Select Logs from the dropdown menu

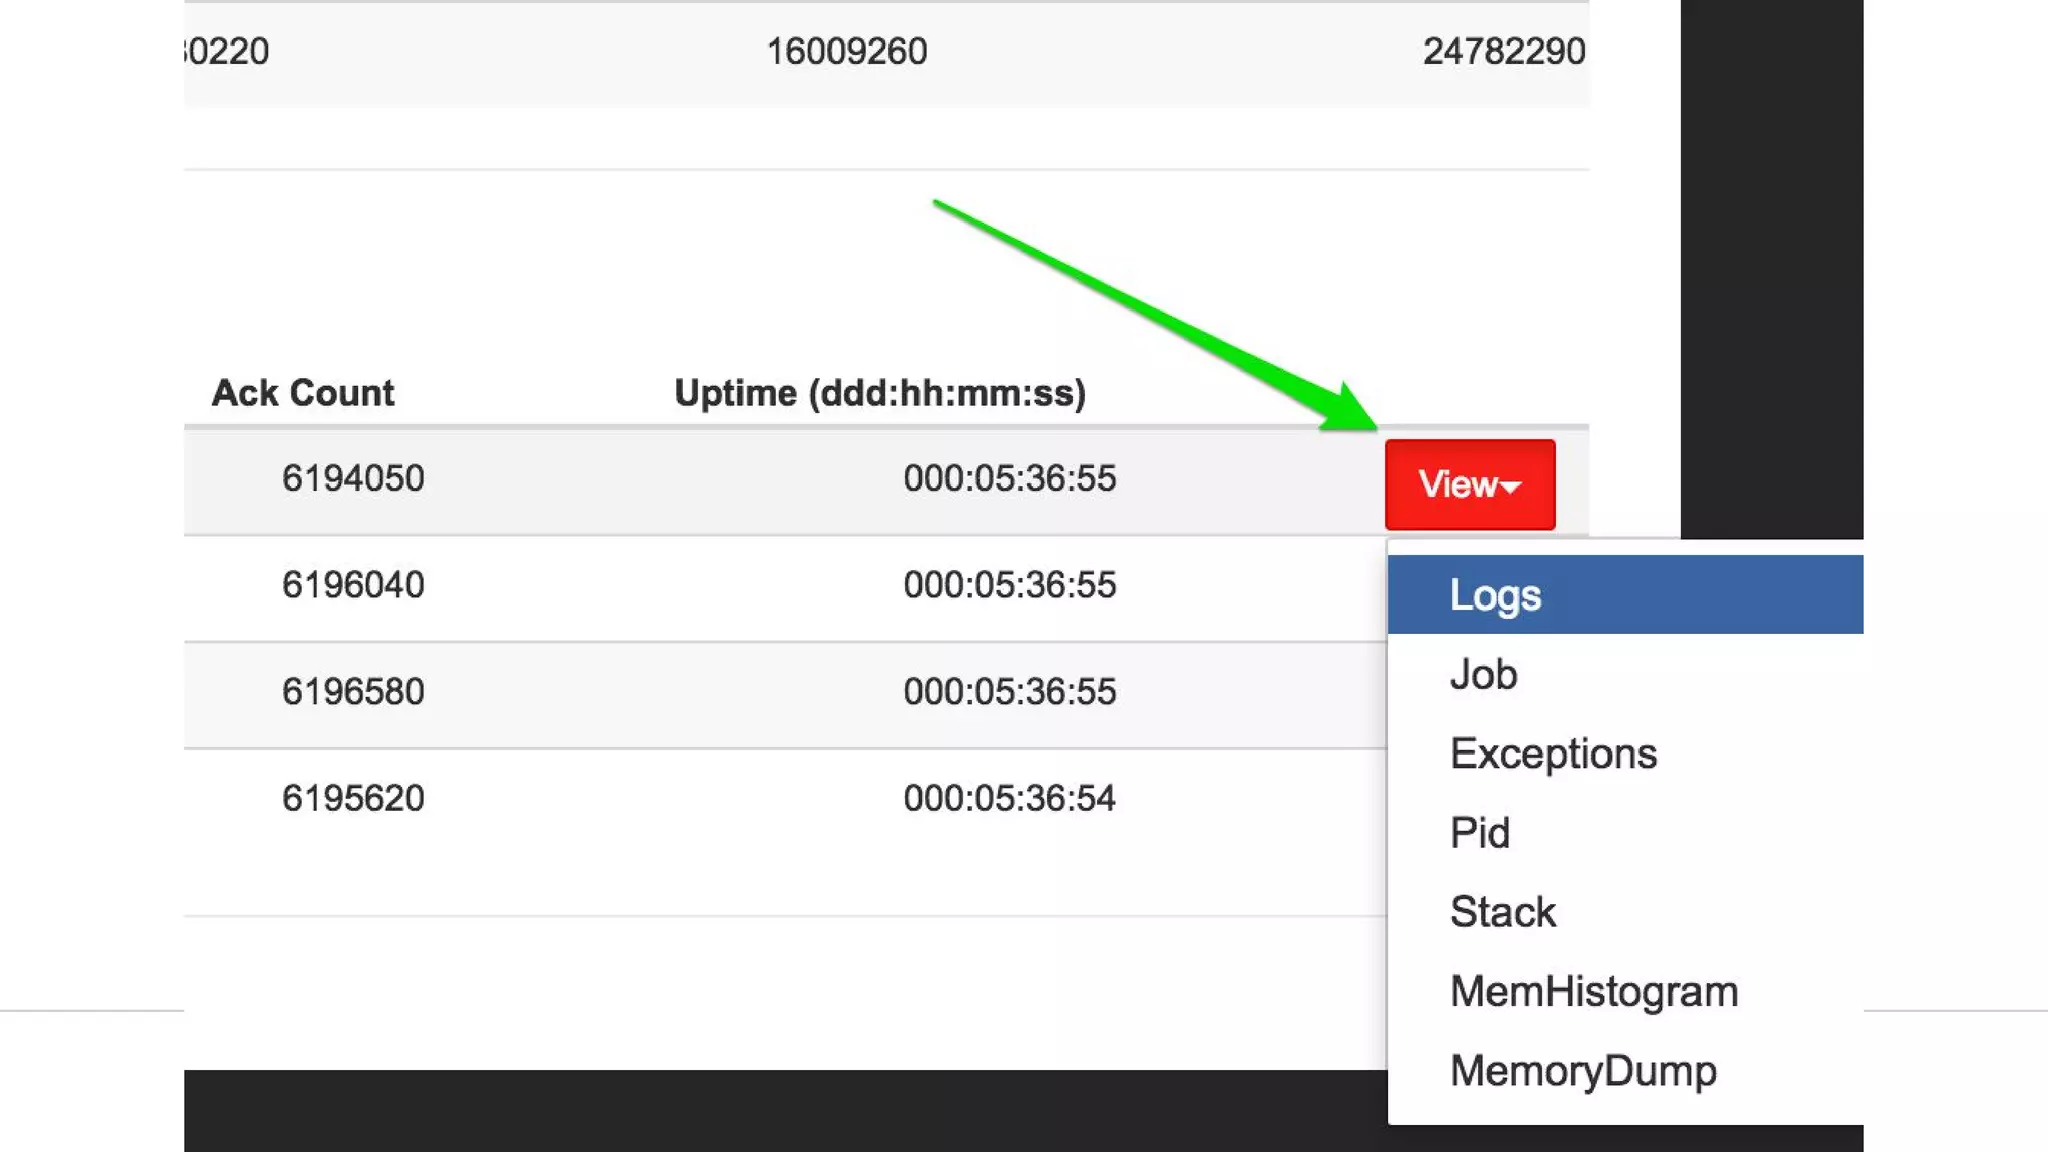click(x=1495, y=595)
